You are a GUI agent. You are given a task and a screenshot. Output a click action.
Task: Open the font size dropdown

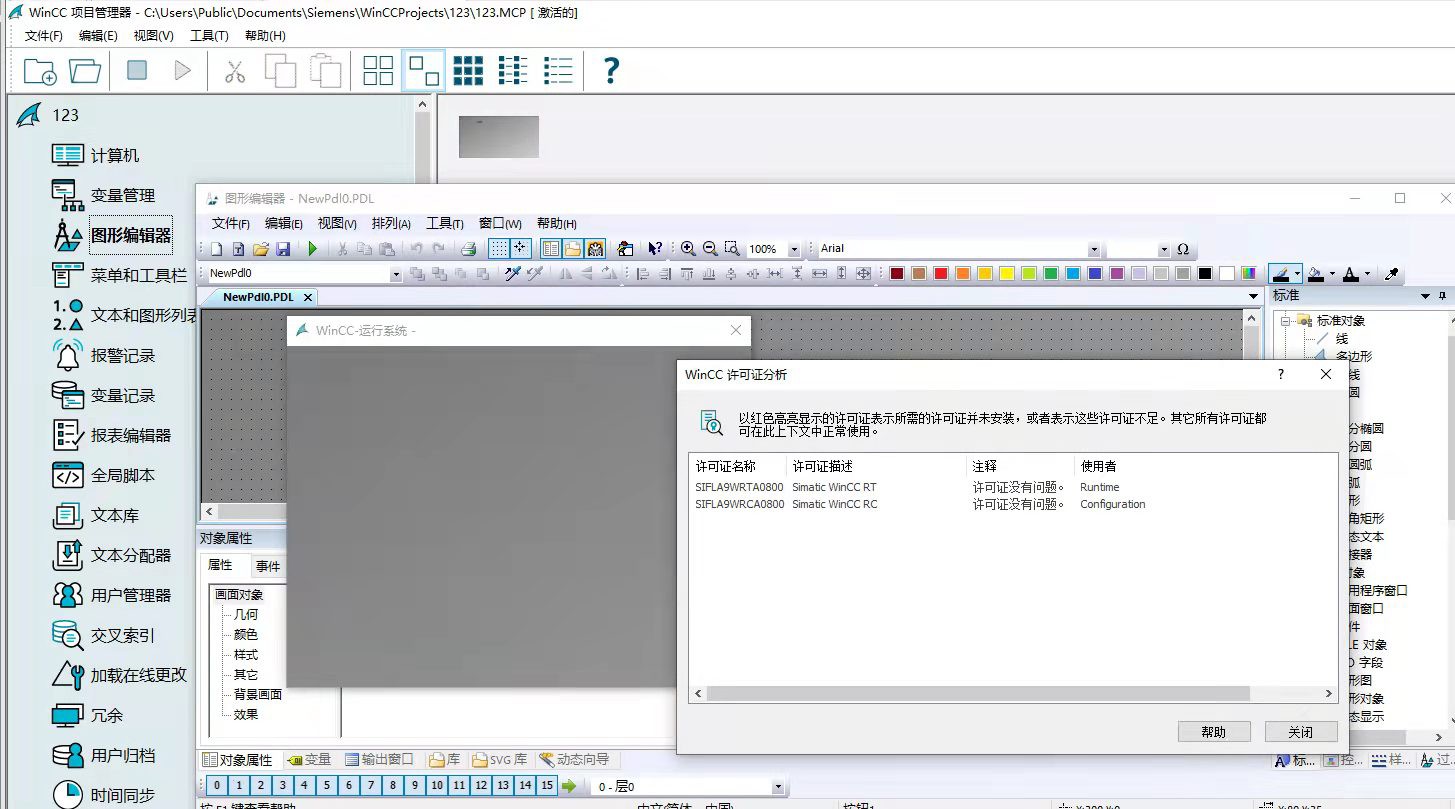tap(1164, 249)
